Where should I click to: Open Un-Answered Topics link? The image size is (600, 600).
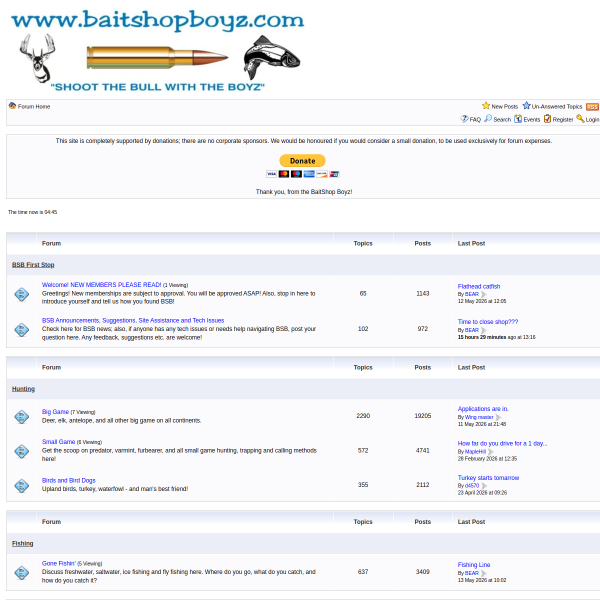click(x=557, y=106)
